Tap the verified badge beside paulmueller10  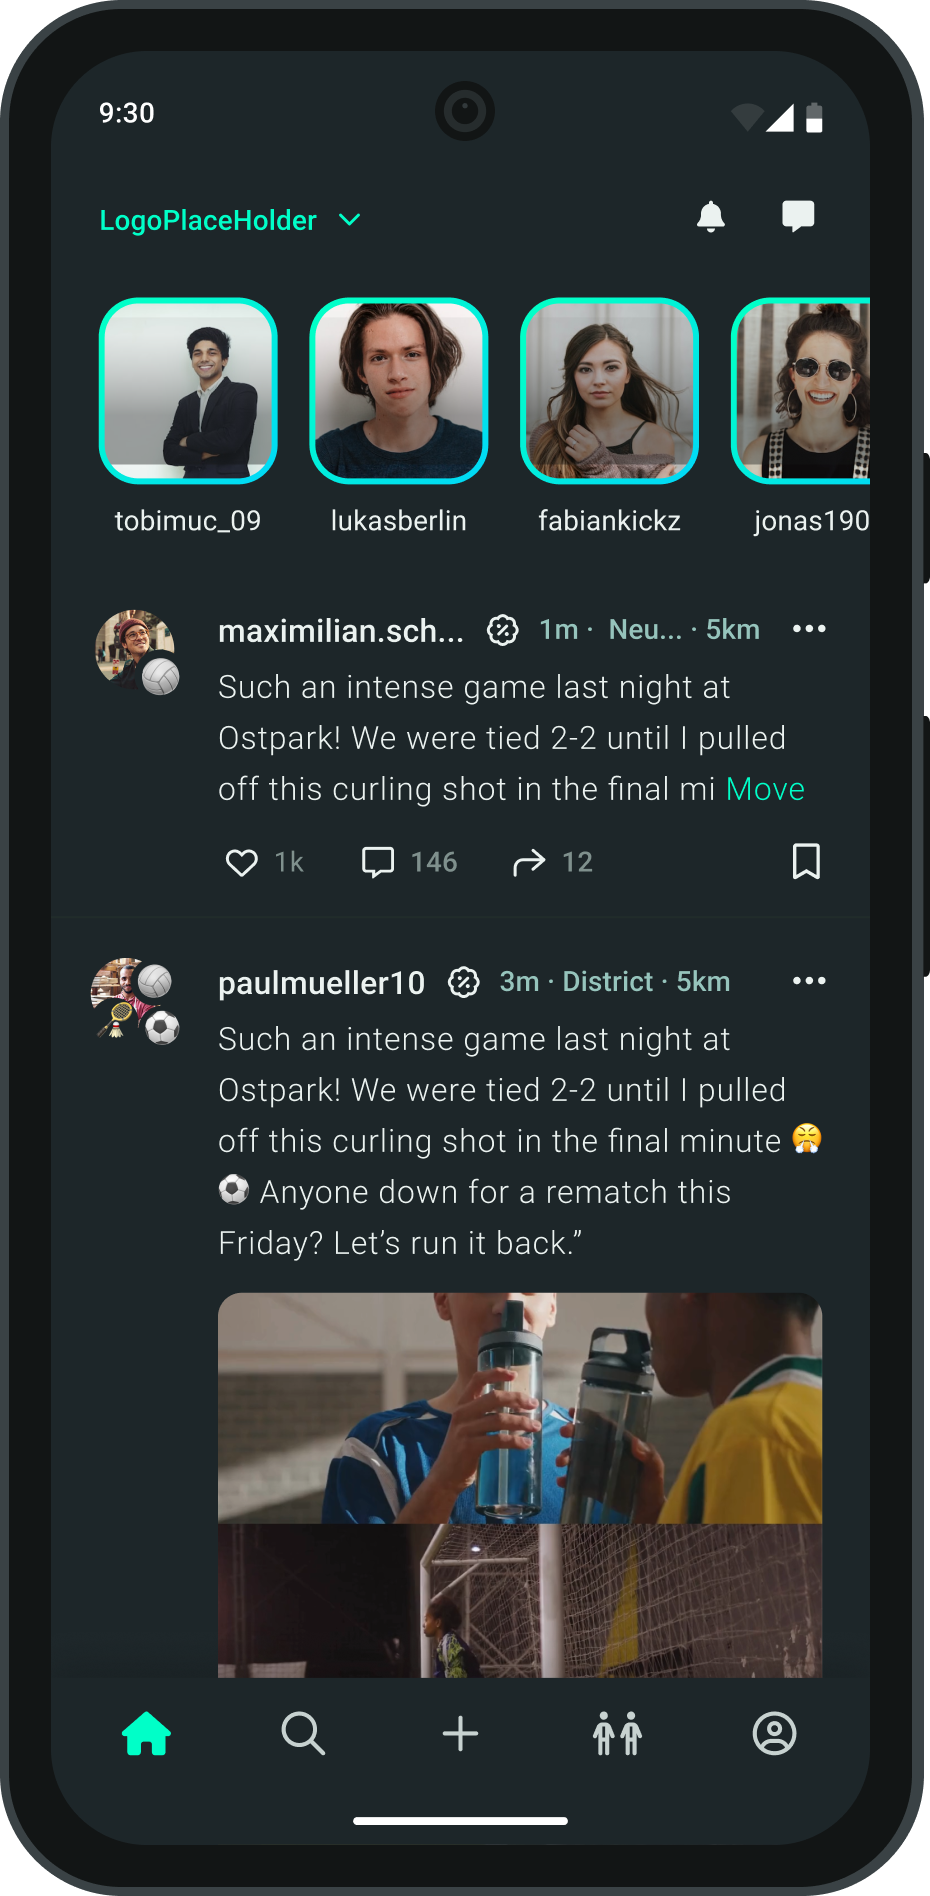(463, 982)
